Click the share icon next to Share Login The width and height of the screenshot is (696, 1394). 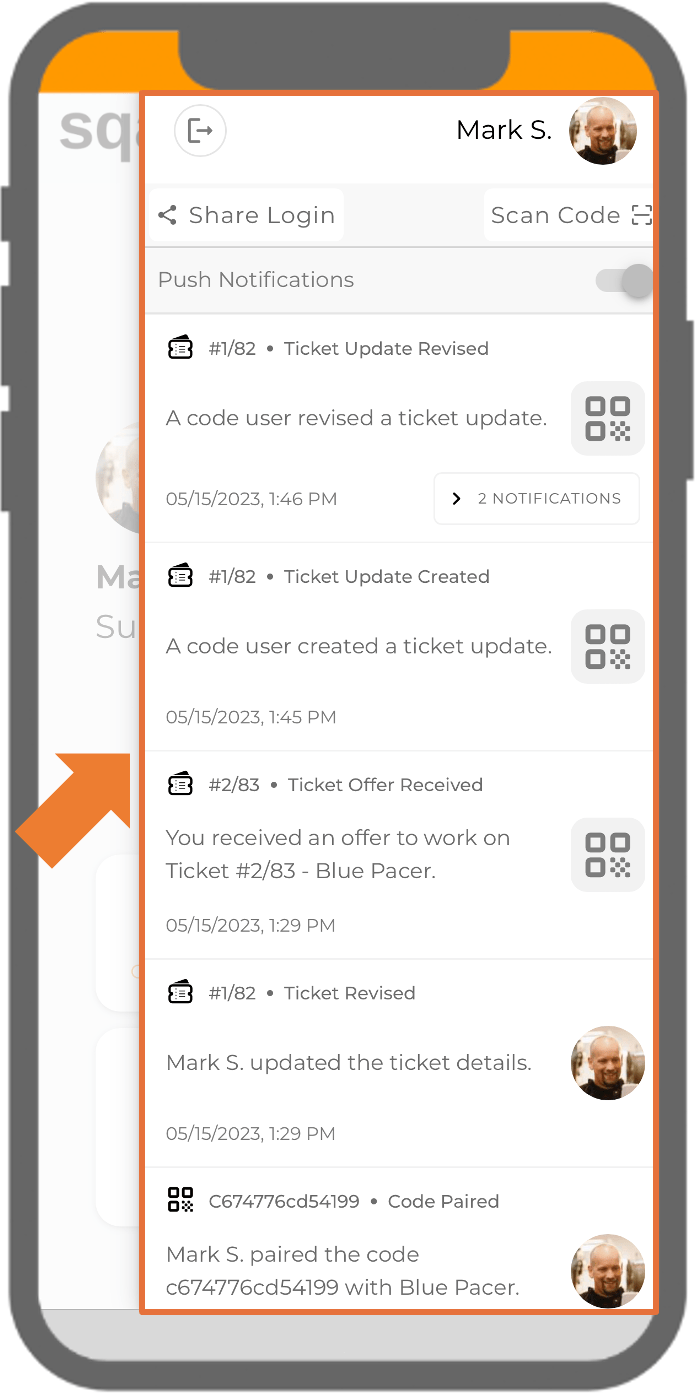(167, 214)
